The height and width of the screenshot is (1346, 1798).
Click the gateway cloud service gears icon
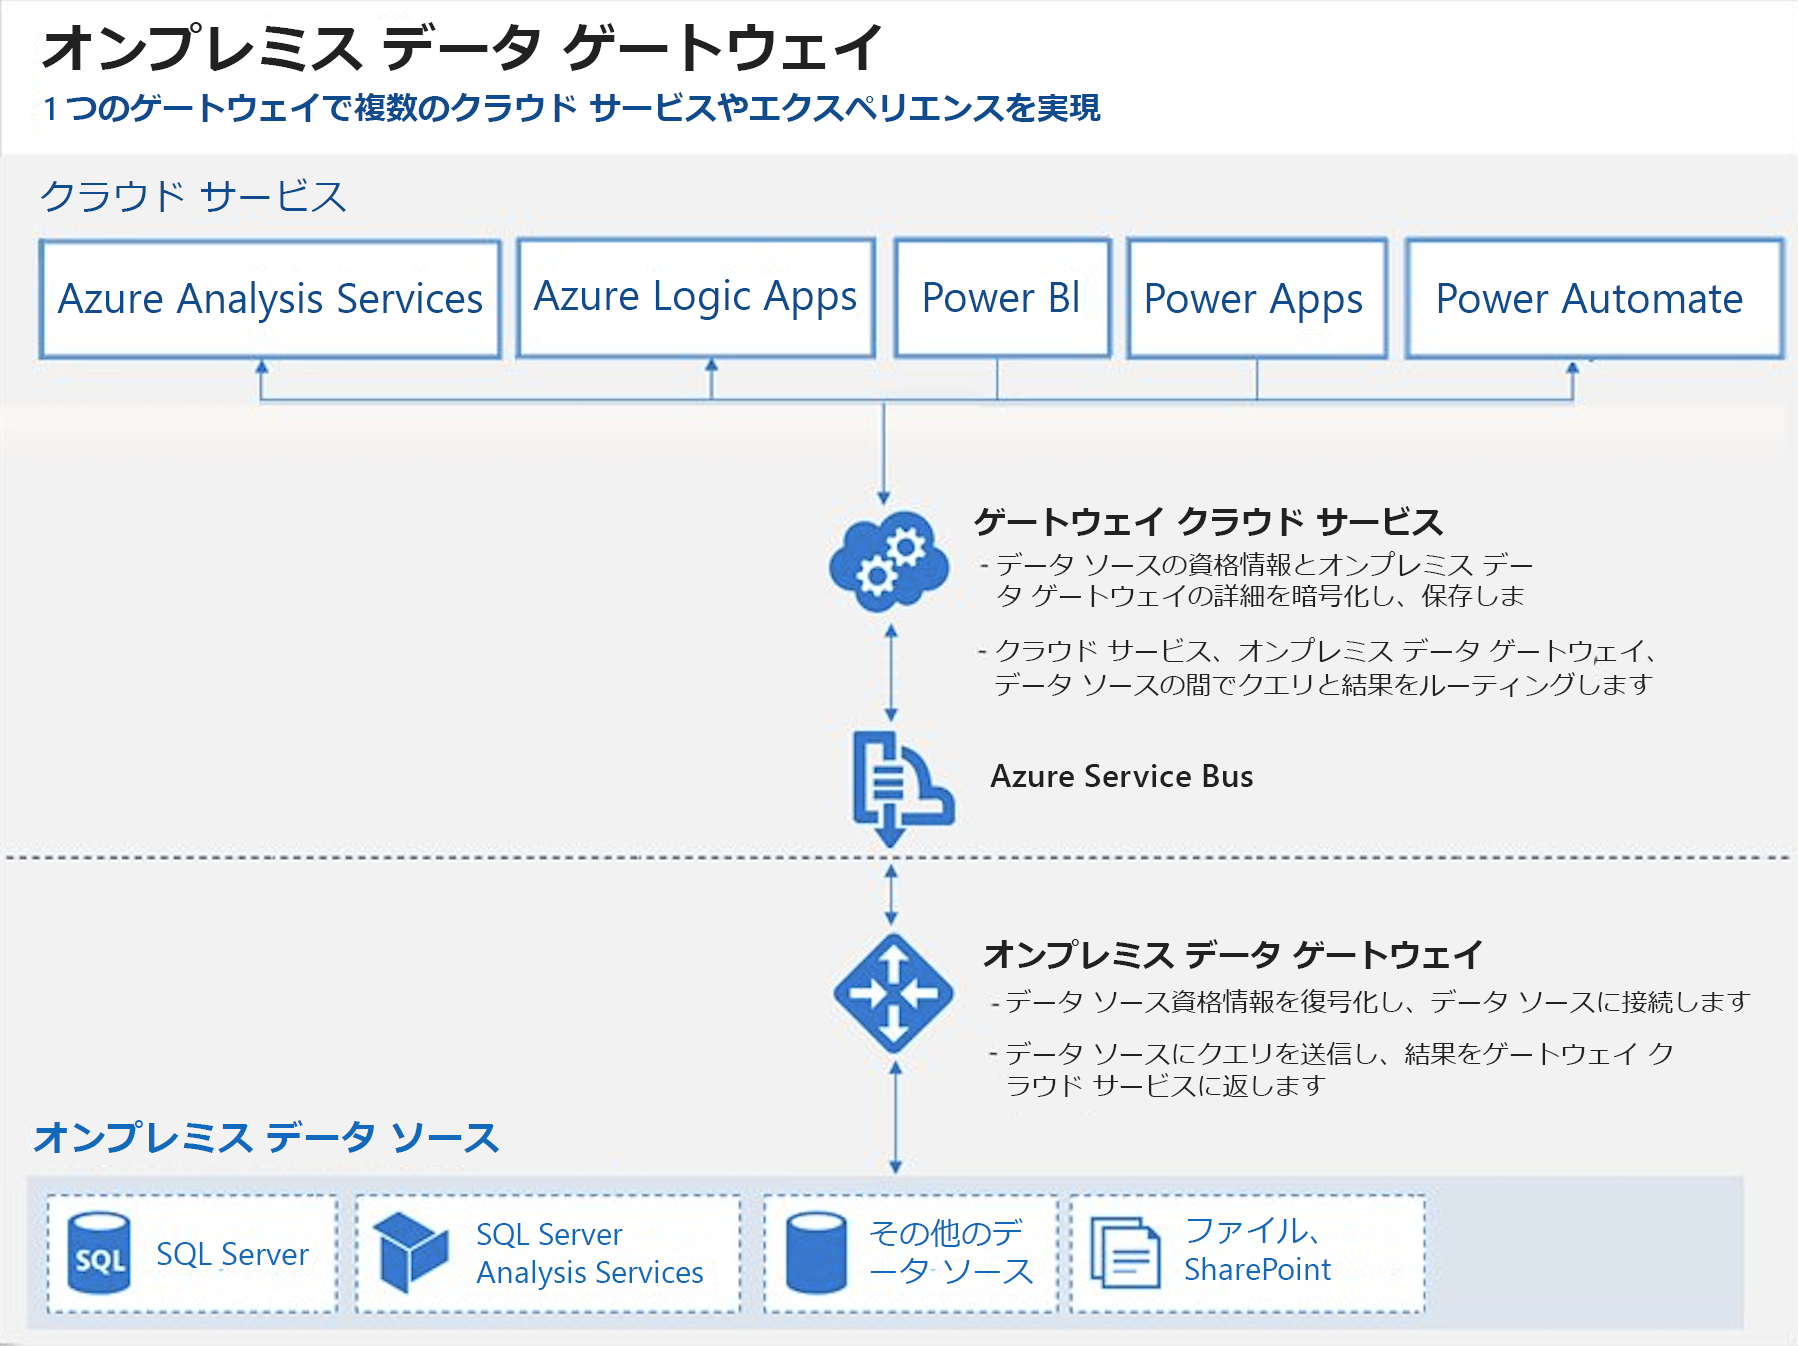(x=889, y=561)
